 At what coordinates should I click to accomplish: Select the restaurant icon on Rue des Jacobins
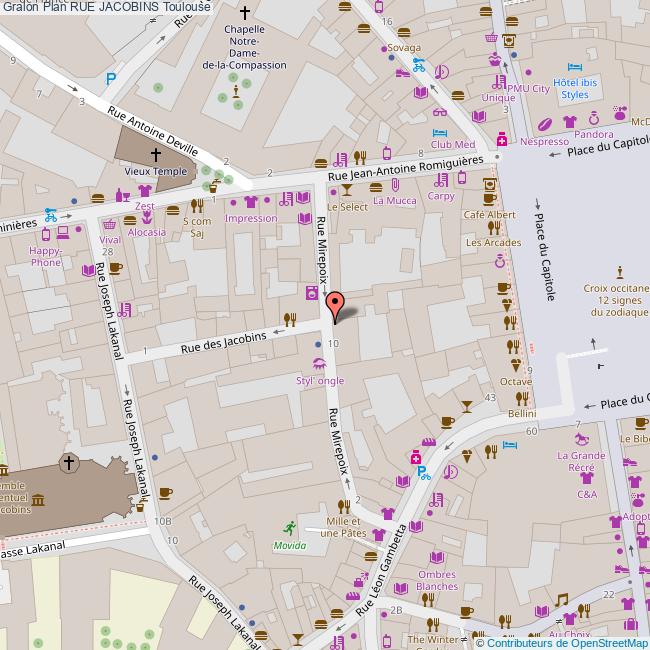click(x=290, y=320)
